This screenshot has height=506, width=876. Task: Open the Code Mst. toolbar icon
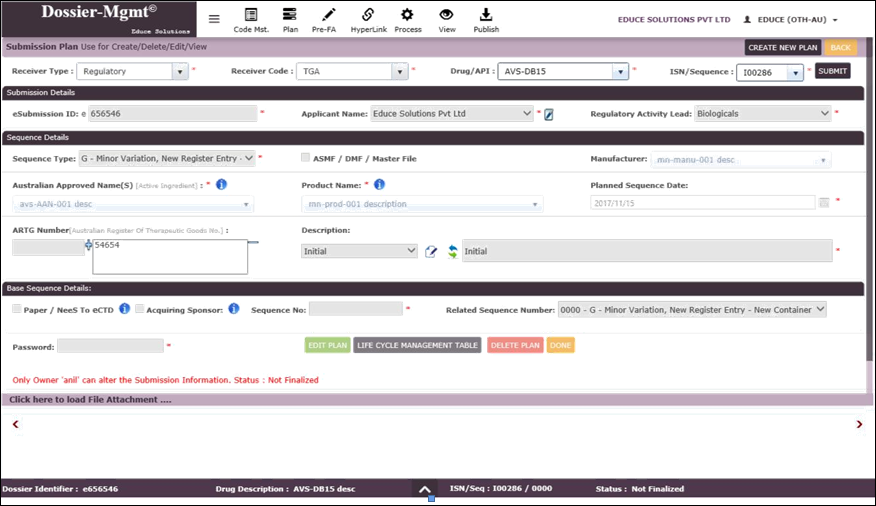(250, 15)
